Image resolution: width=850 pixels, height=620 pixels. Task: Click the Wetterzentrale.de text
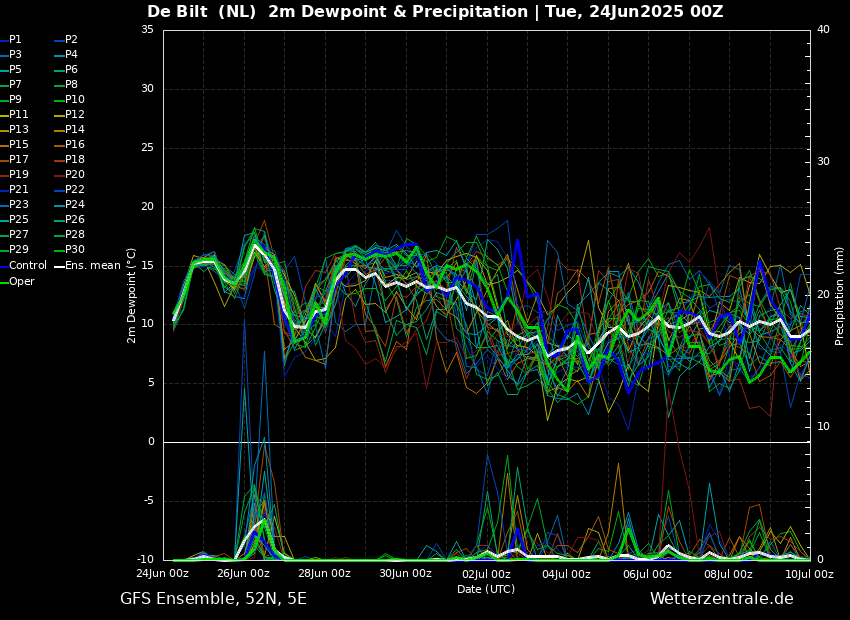tap(721, 599)
